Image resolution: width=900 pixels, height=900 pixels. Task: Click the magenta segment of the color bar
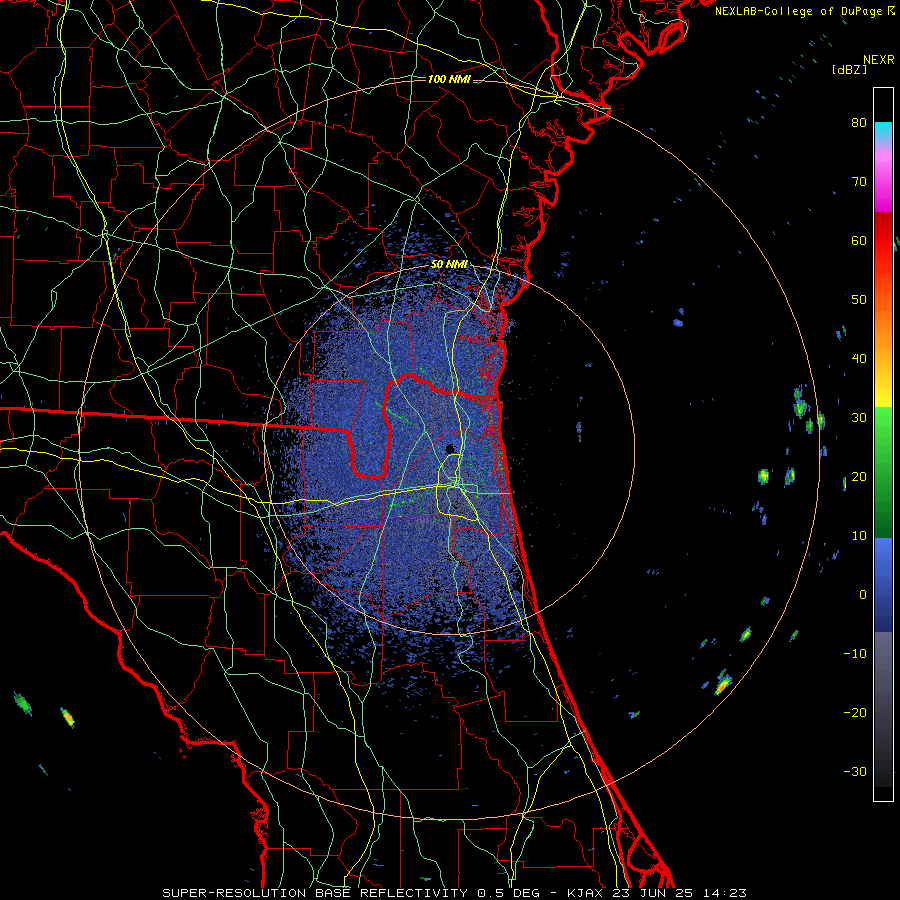click(x=883, y=189)
